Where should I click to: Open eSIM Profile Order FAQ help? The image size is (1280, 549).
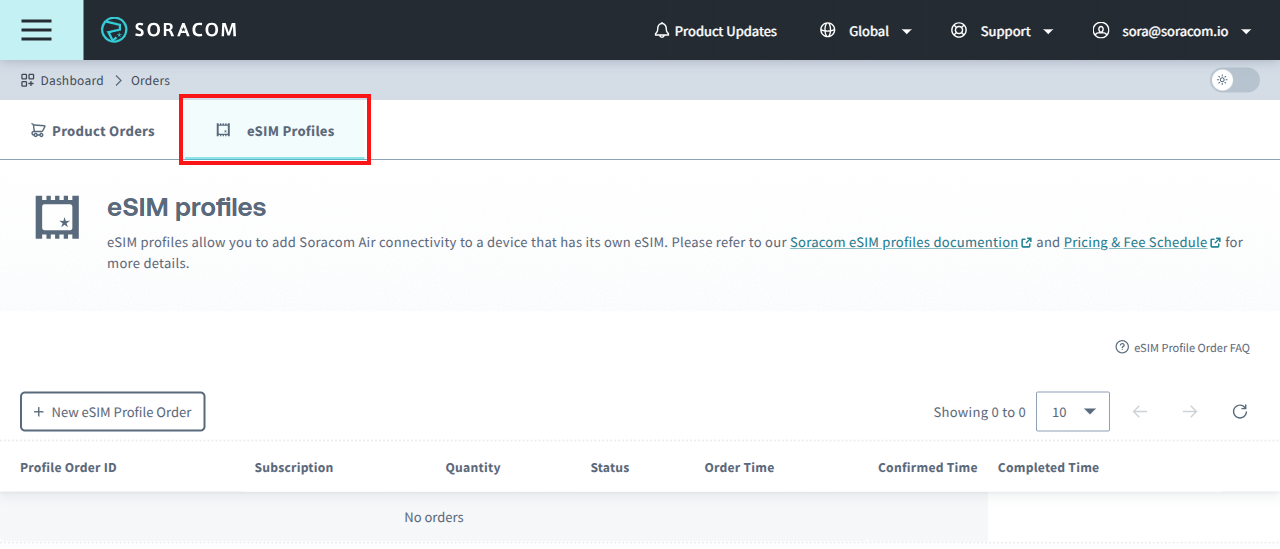click(x=1182, y=348)
